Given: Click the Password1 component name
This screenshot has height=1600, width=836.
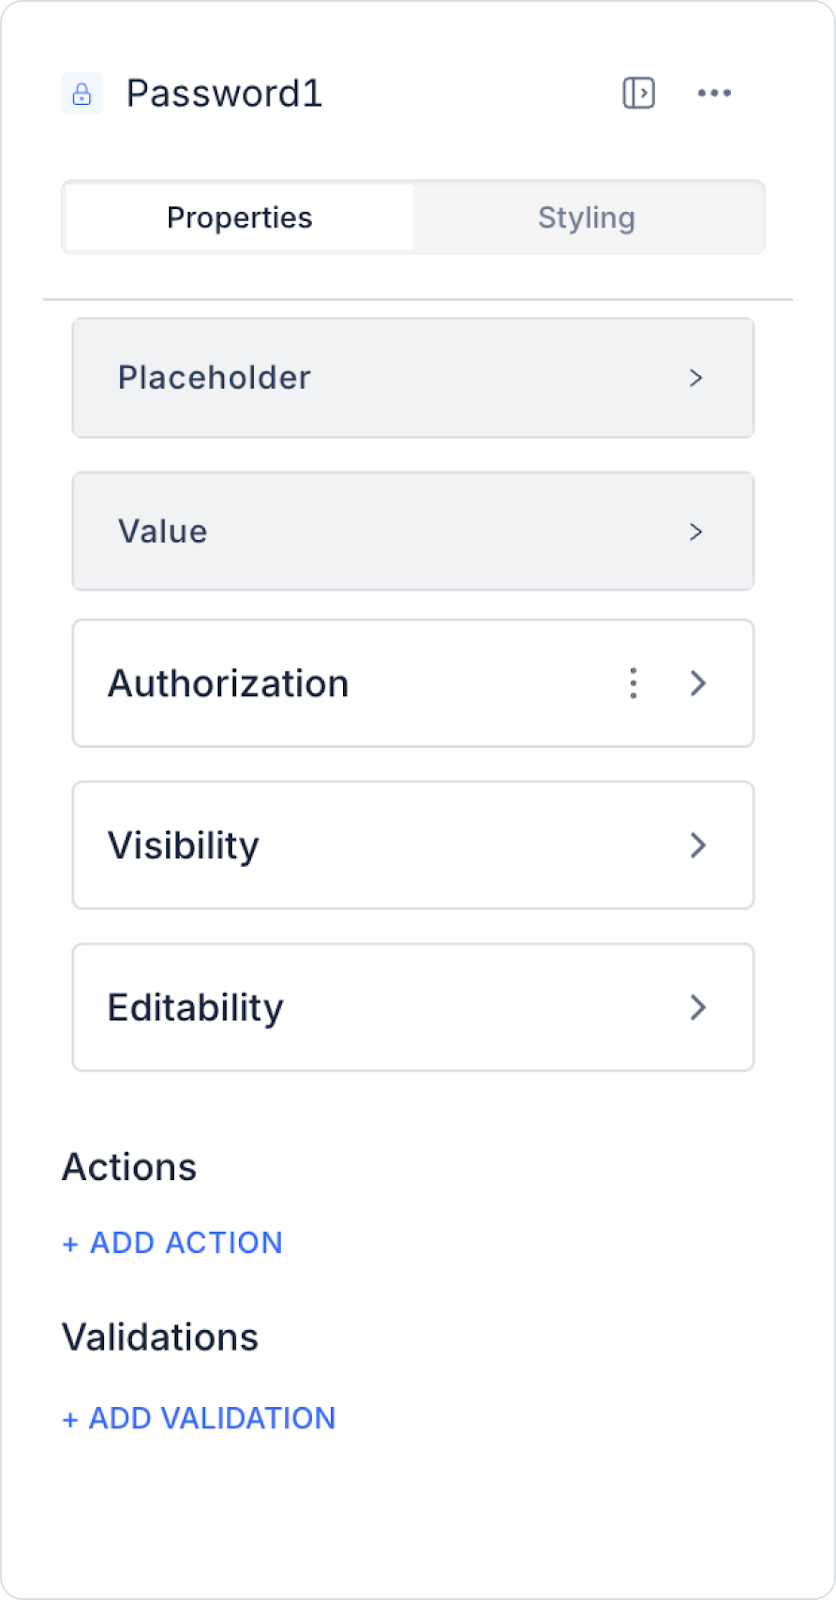Looking at the screenshot, I should (x=224, y=94).
